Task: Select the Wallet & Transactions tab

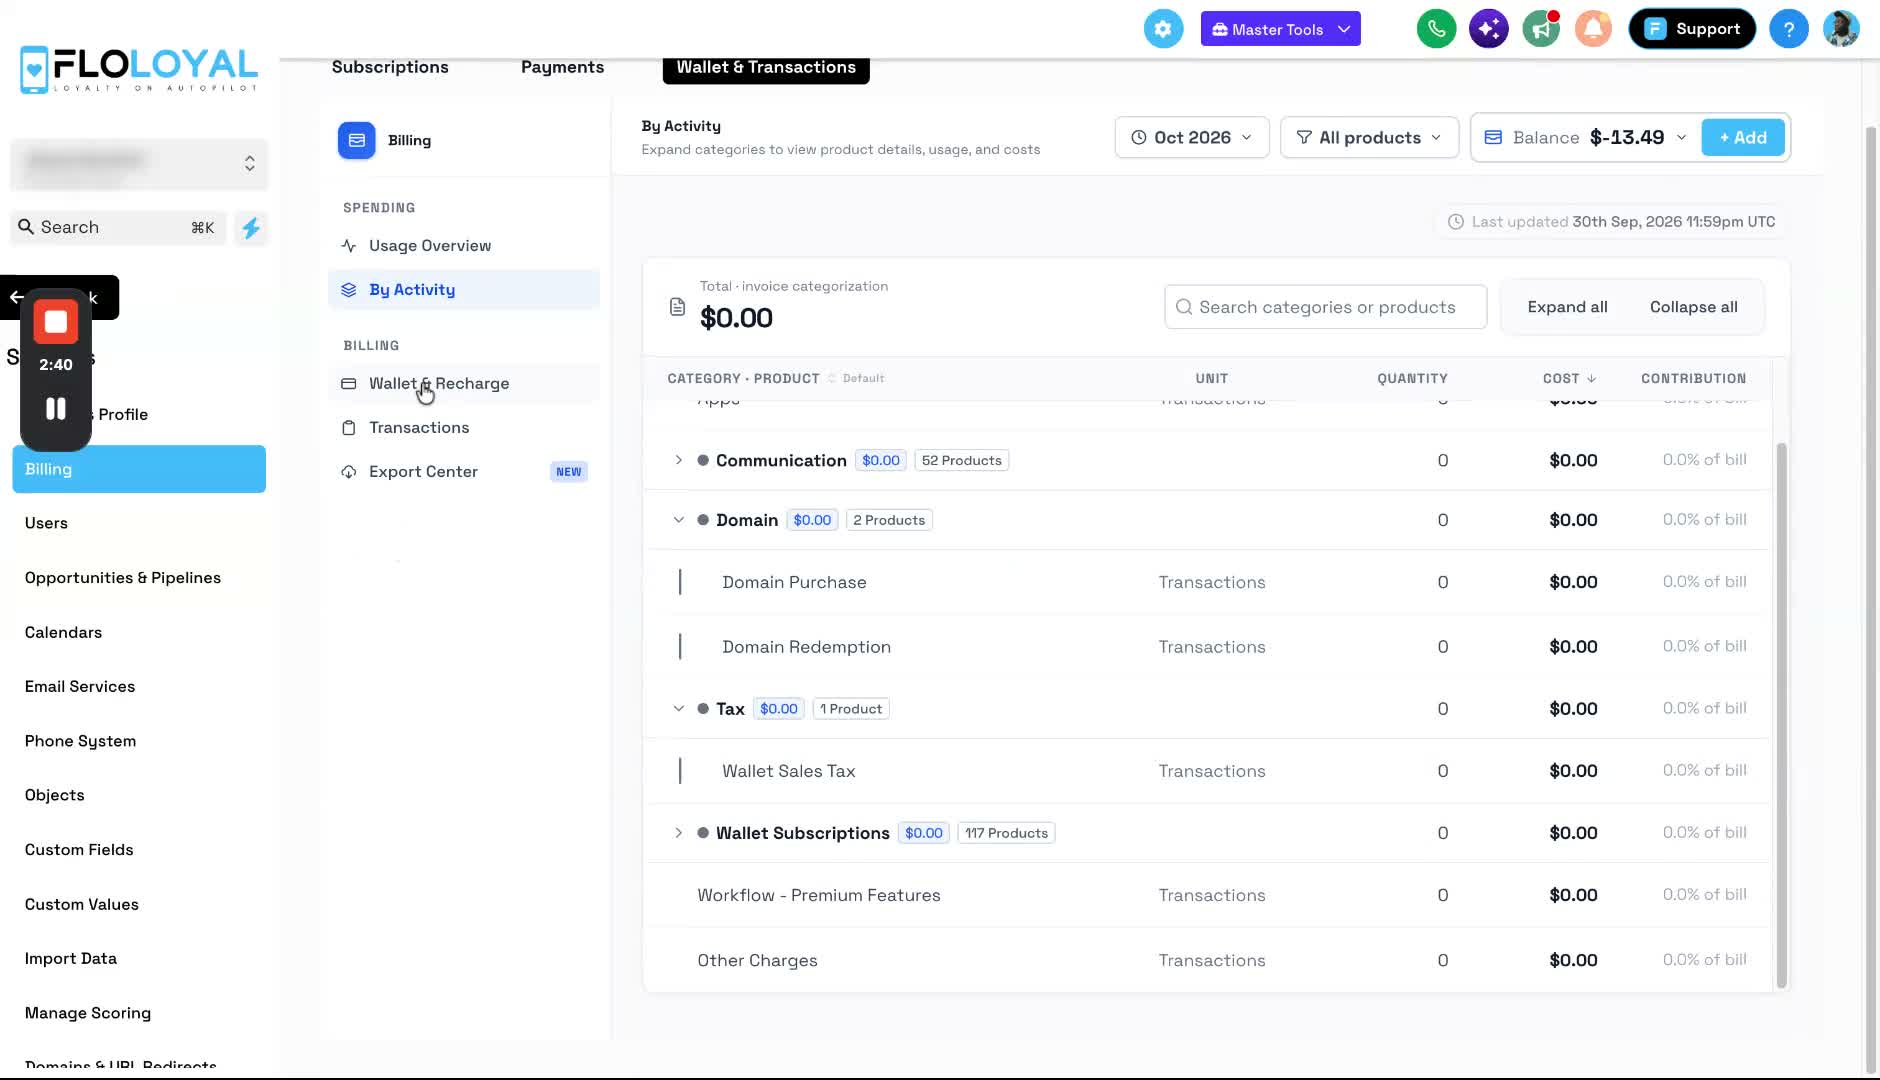Action: point(766,67)
